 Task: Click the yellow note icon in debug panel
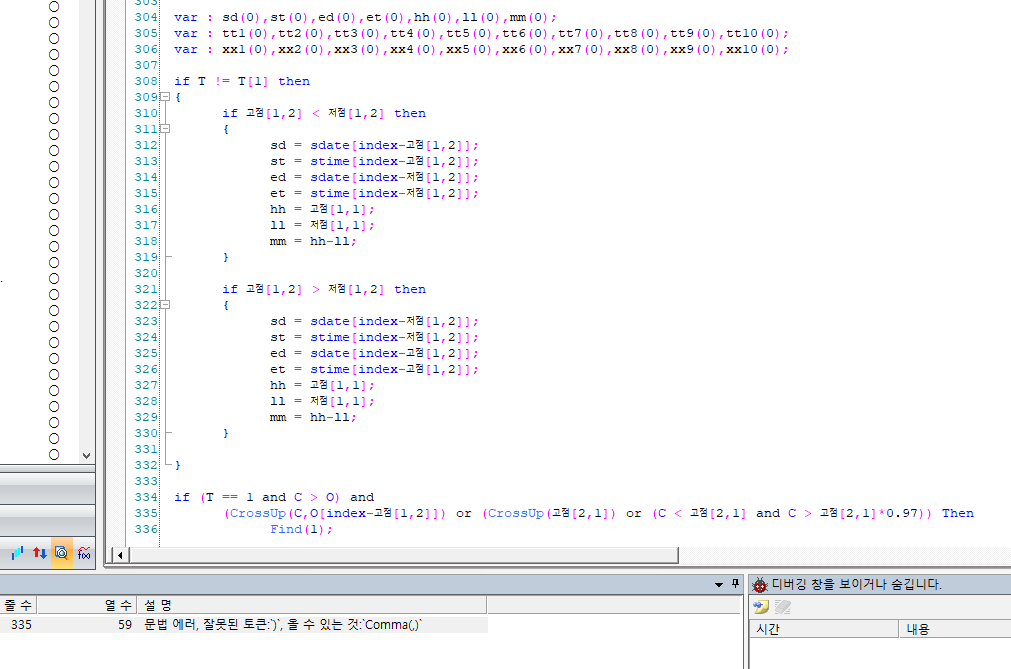(762, 607)
